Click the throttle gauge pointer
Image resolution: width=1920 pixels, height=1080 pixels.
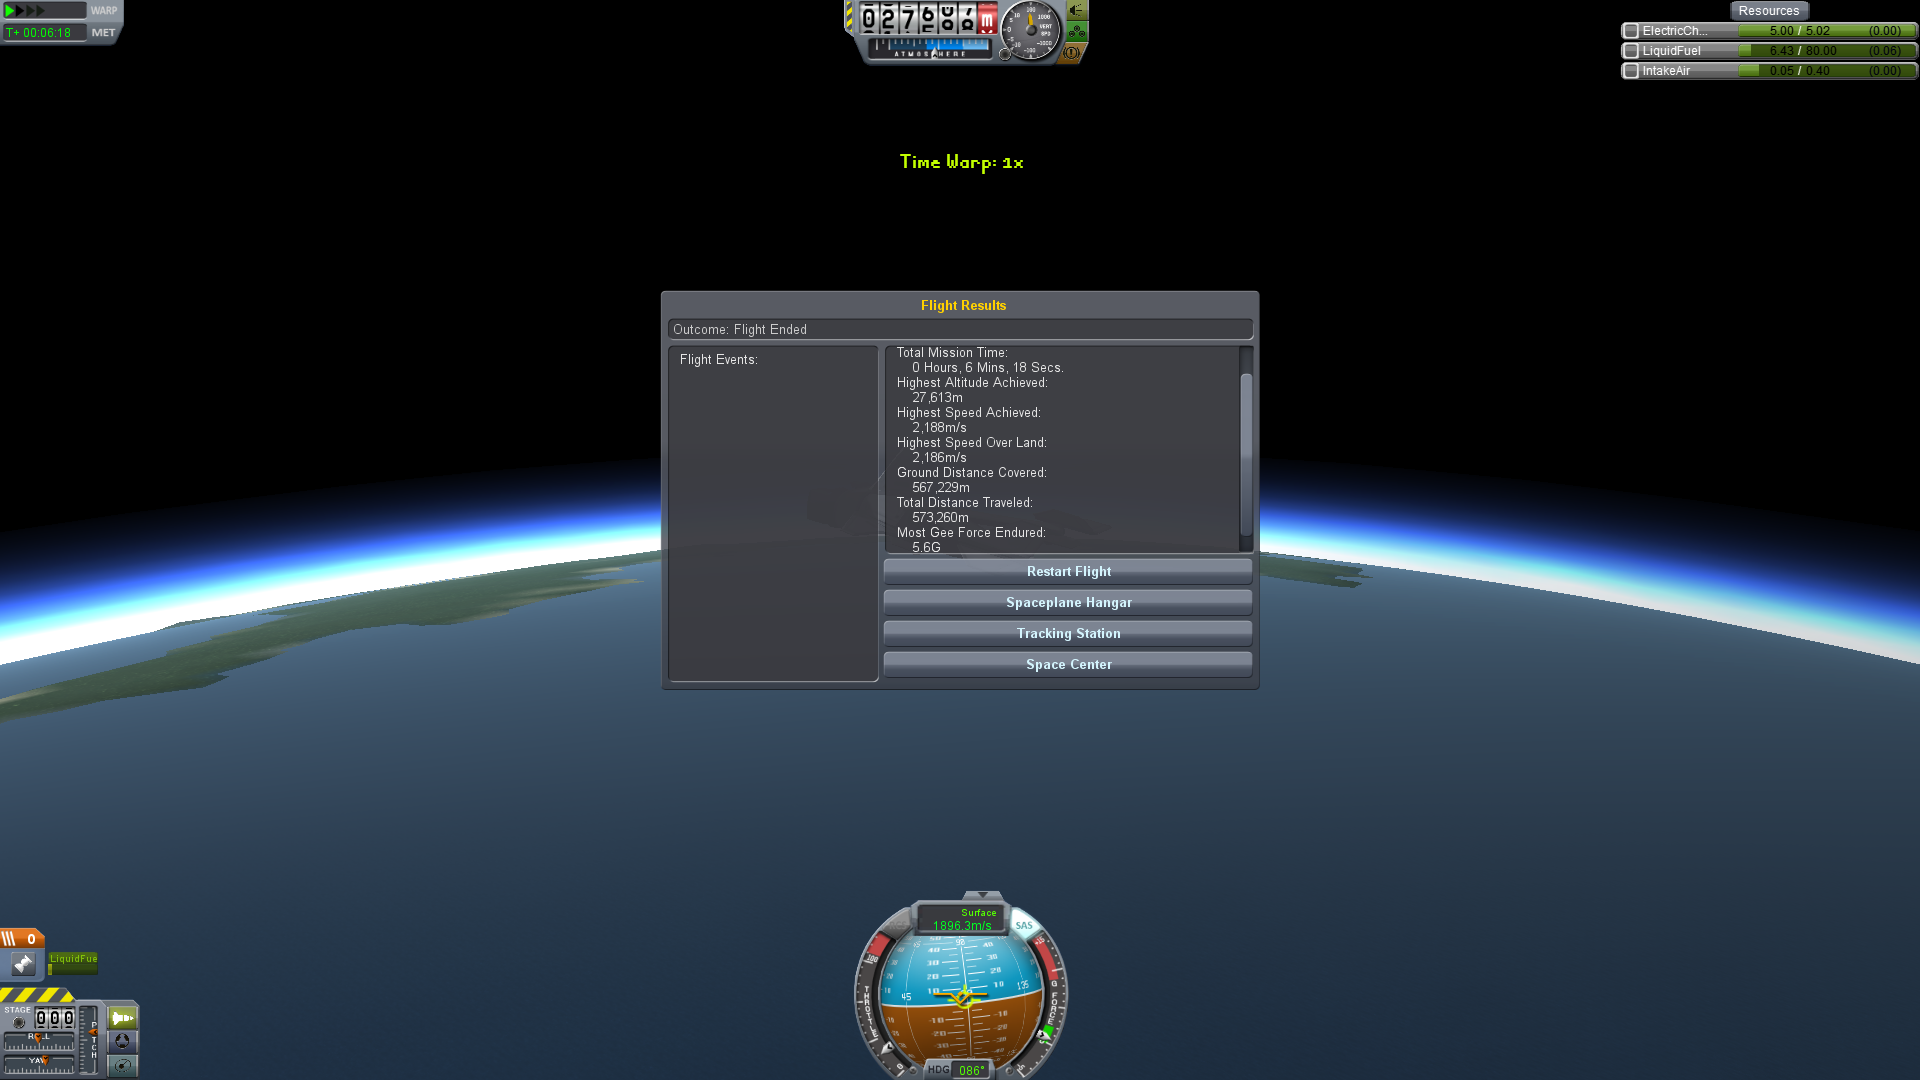click(887, 1048)
